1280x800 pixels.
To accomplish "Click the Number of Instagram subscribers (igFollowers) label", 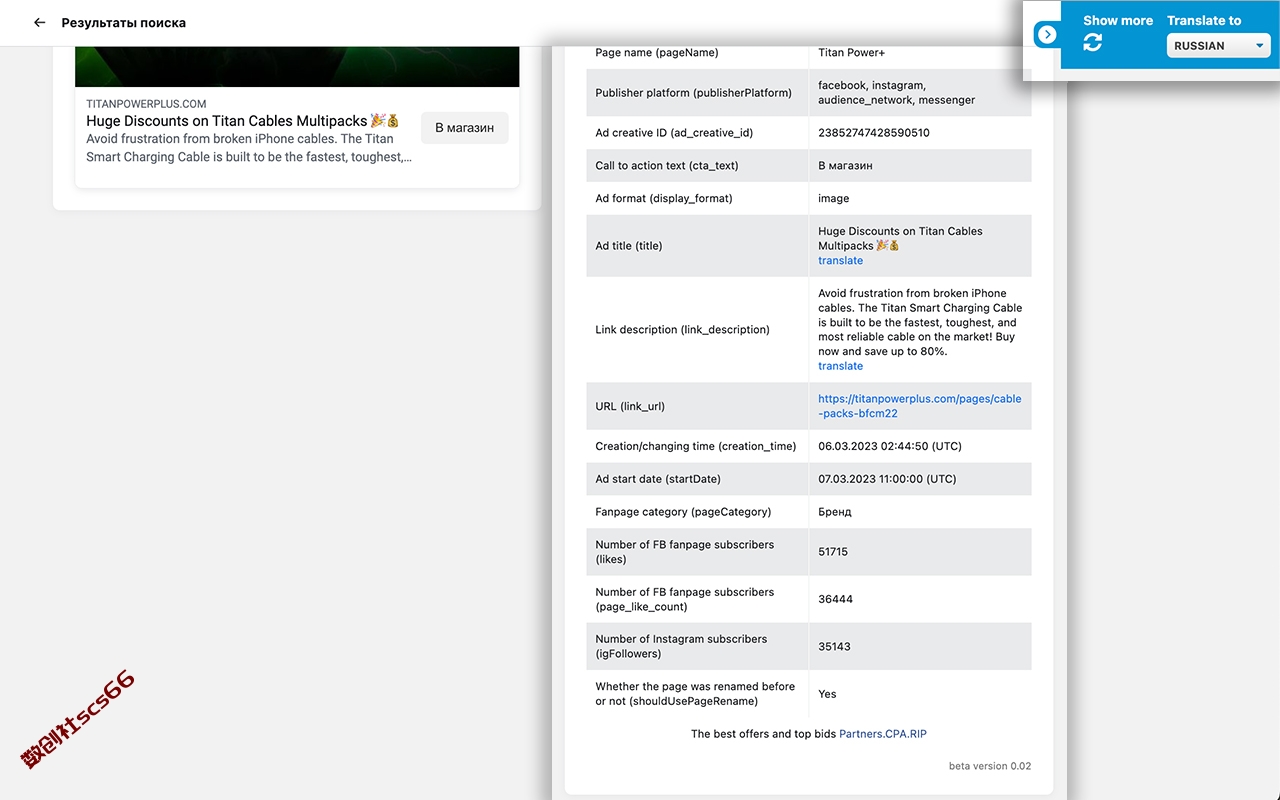I will click(x=681, y=646).
